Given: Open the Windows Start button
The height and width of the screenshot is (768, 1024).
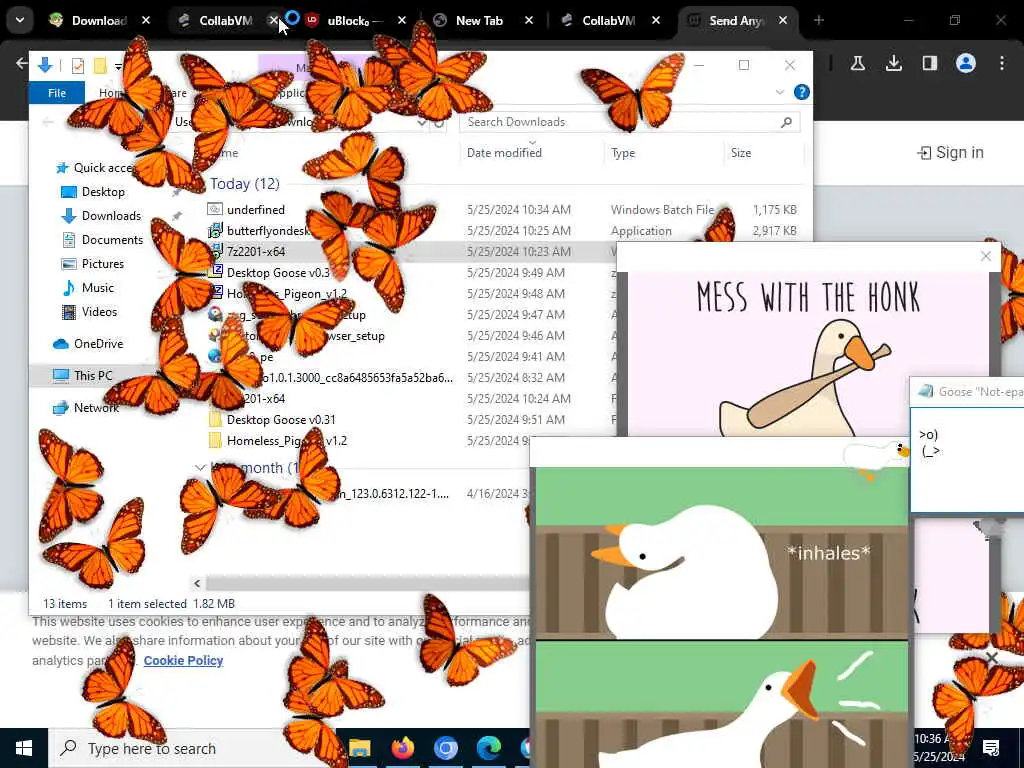Looking at the screenshot, I should [x=24, y=748].
